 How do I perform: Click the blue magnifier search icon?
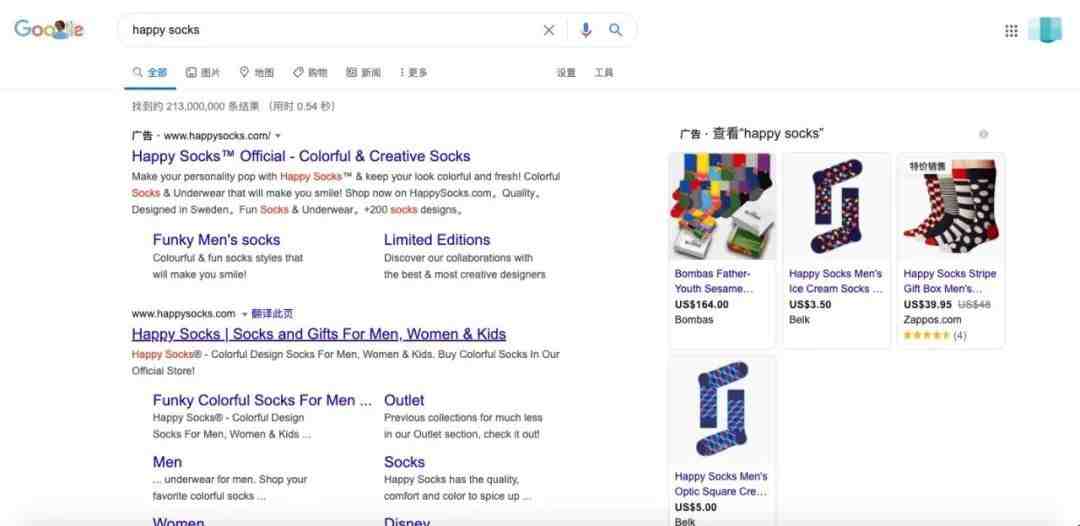616,30
